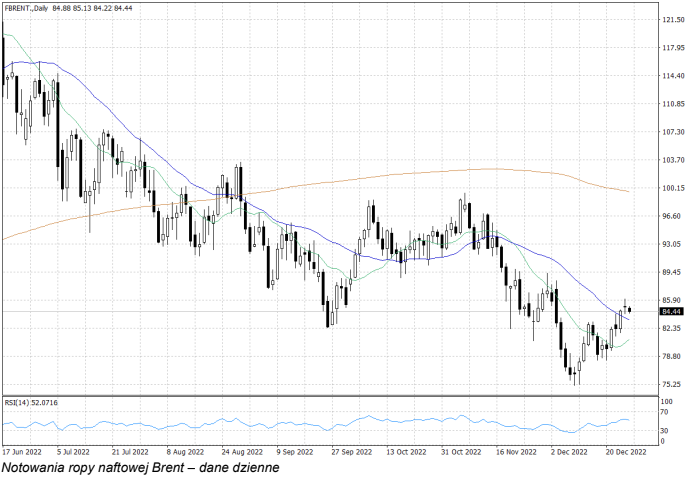Click the latest candlestick on the chart
This screenshot has width=689, height=479.
coord(629,309)
